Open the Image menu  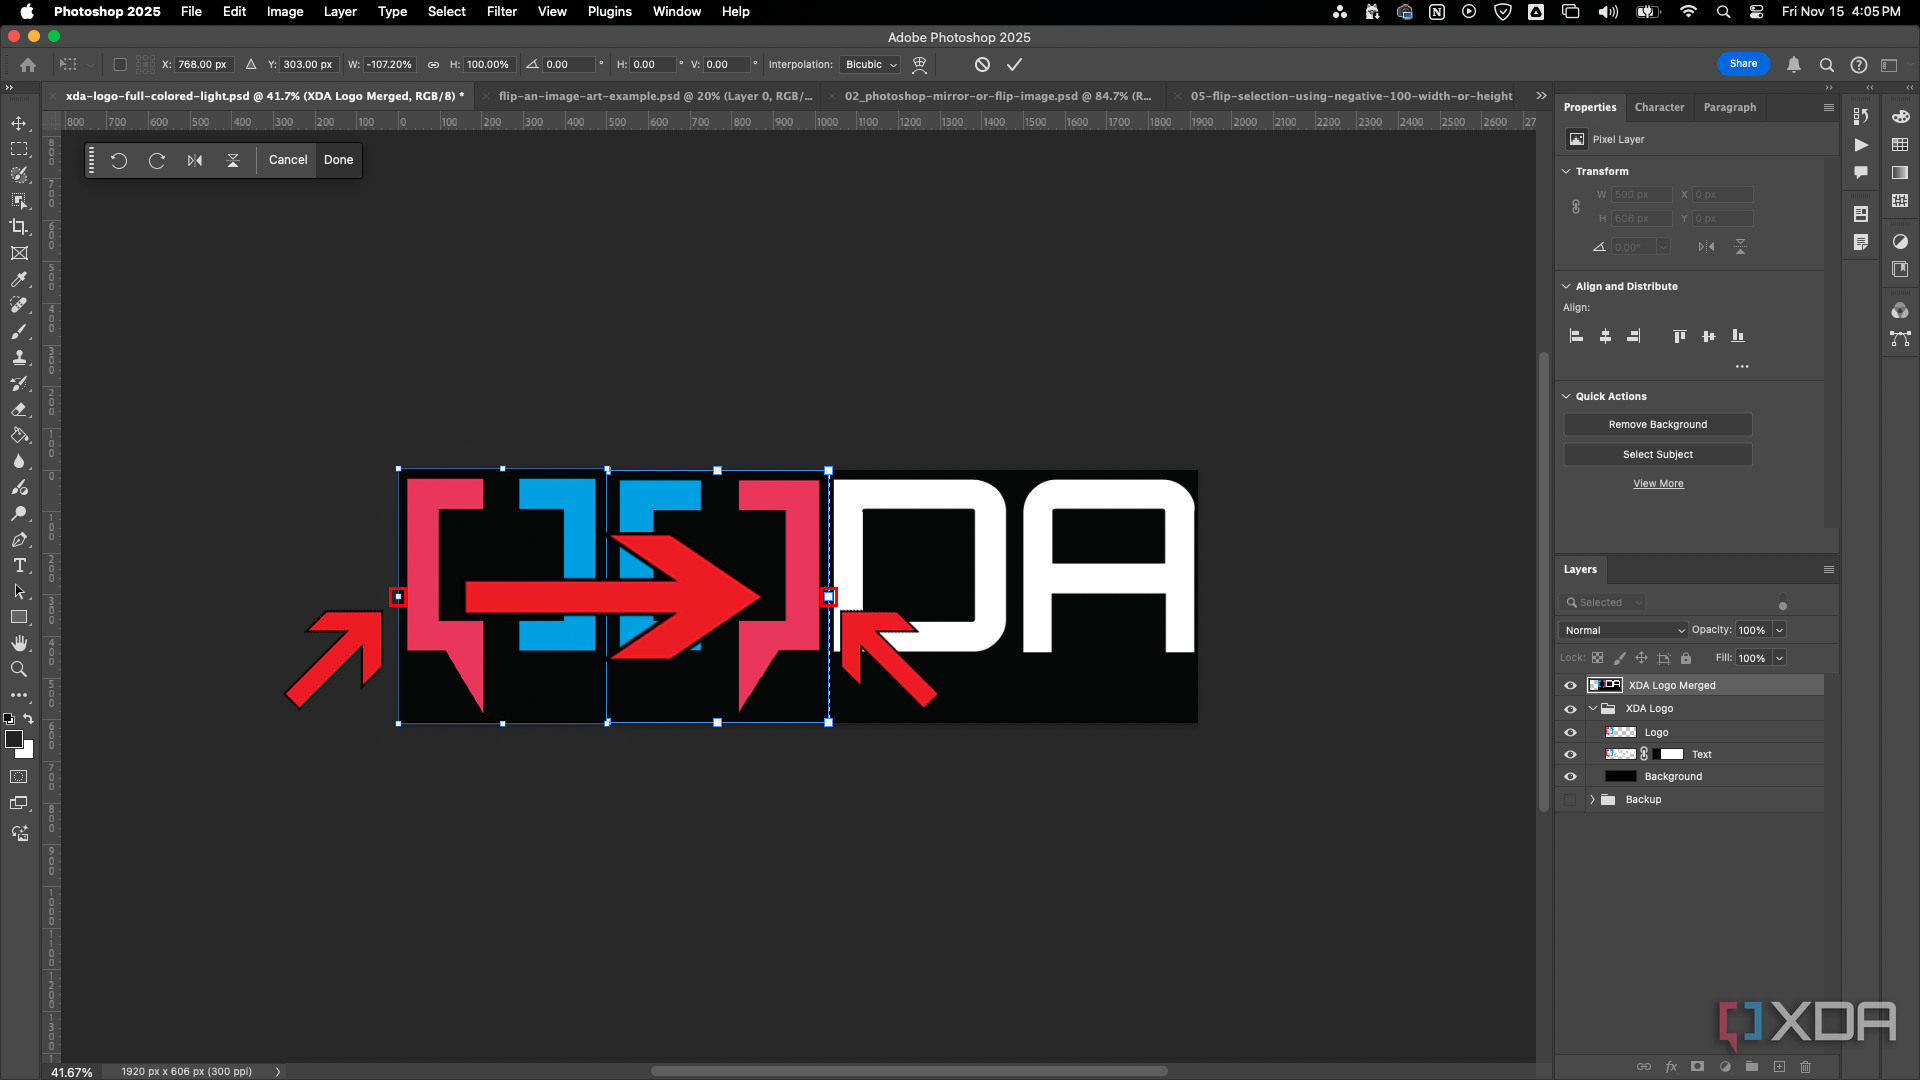pos(285,11)
